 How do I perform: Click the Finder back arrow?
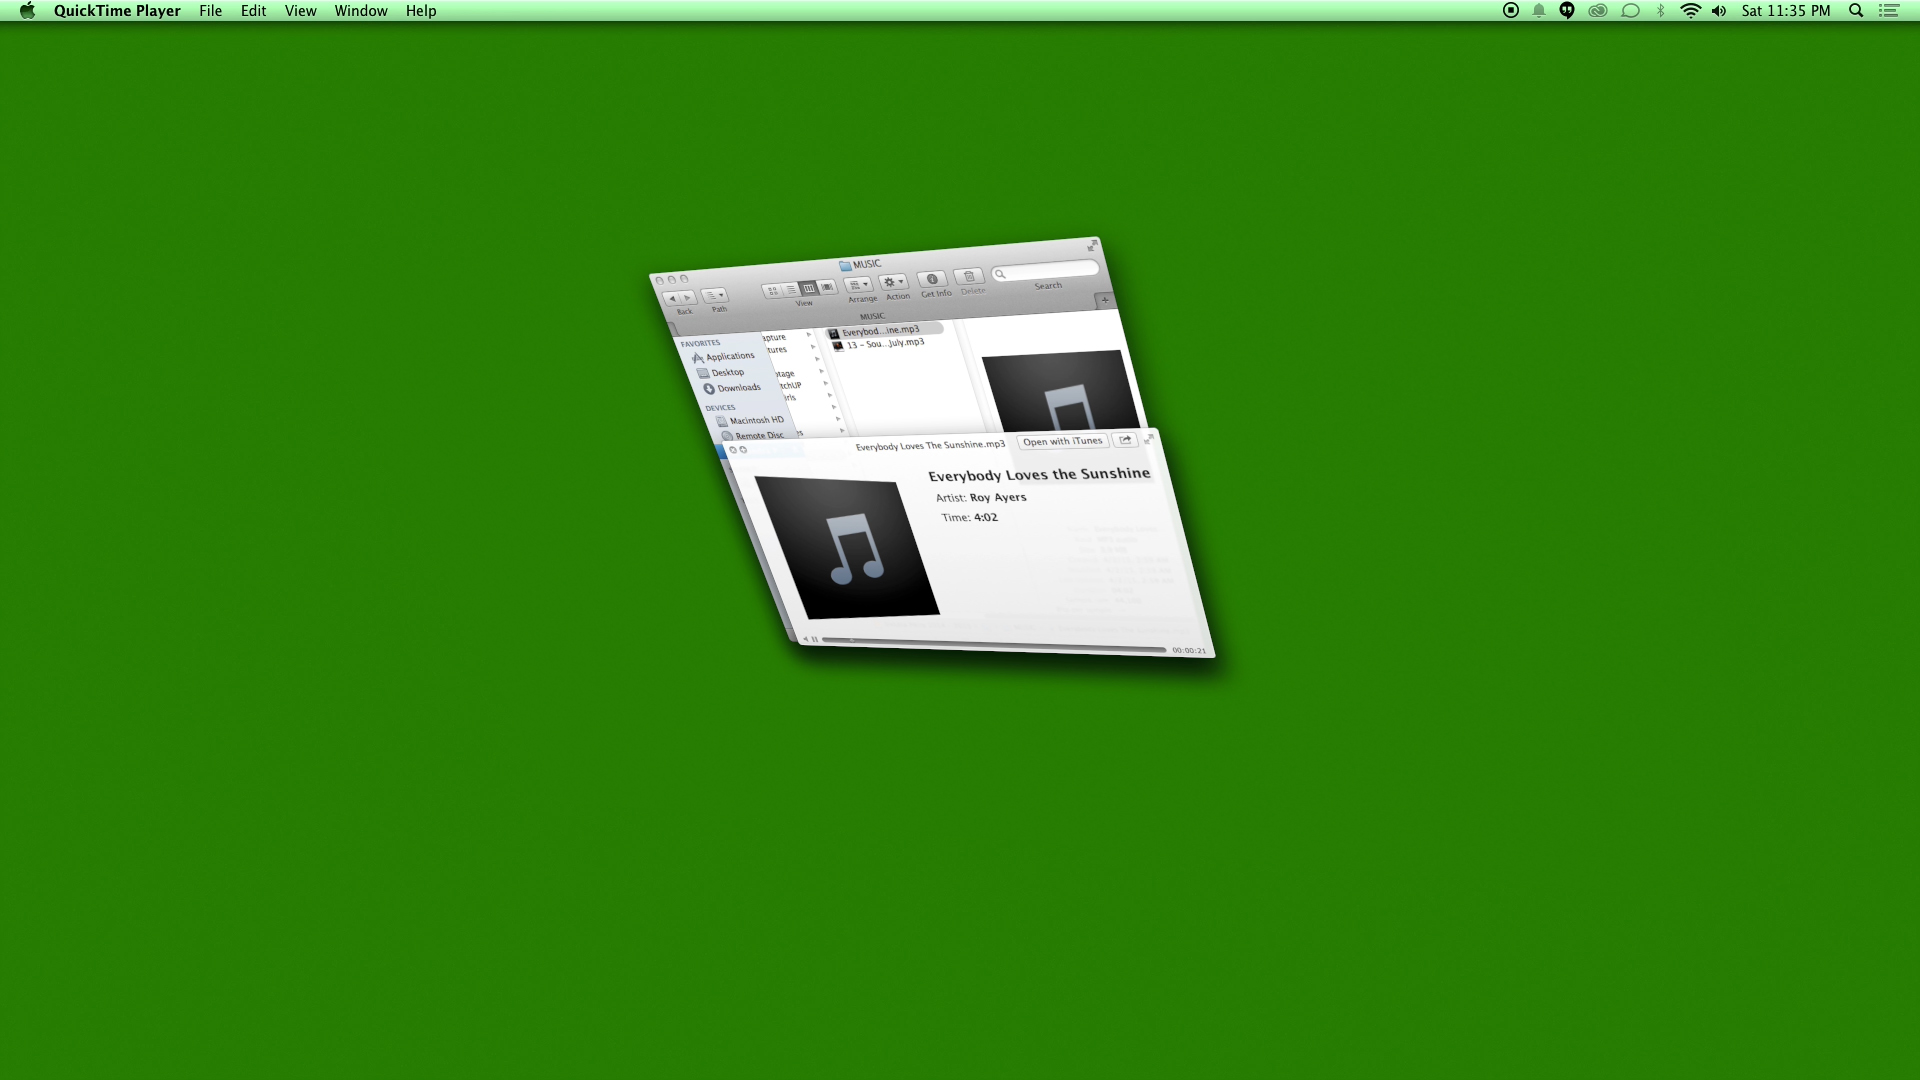pyautogui.click(x=672, y=298)
